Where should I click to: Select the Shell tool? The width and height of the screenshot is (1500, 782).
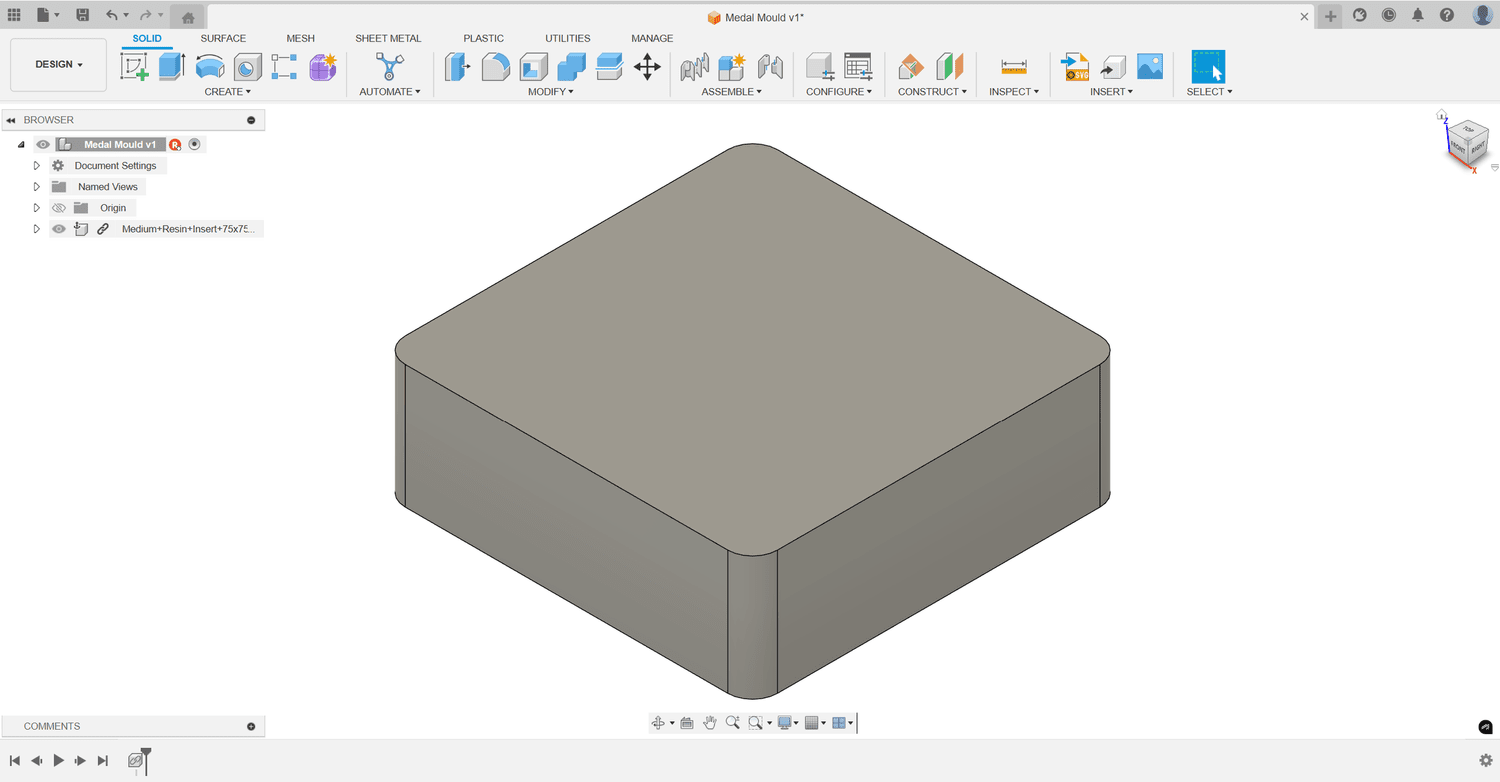[533, 67]
